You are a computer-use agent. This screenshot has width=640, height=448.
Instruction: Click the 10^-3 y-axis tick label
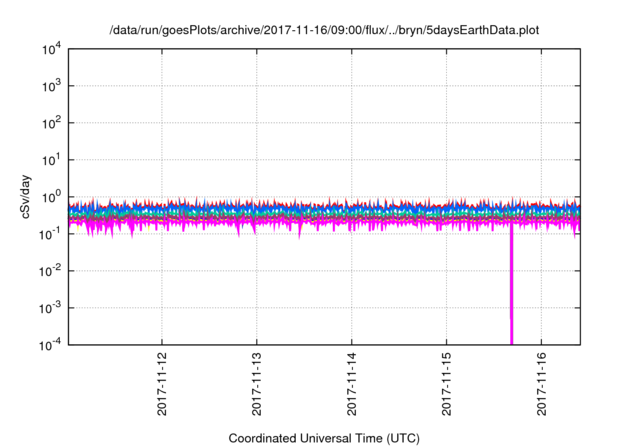51,308
